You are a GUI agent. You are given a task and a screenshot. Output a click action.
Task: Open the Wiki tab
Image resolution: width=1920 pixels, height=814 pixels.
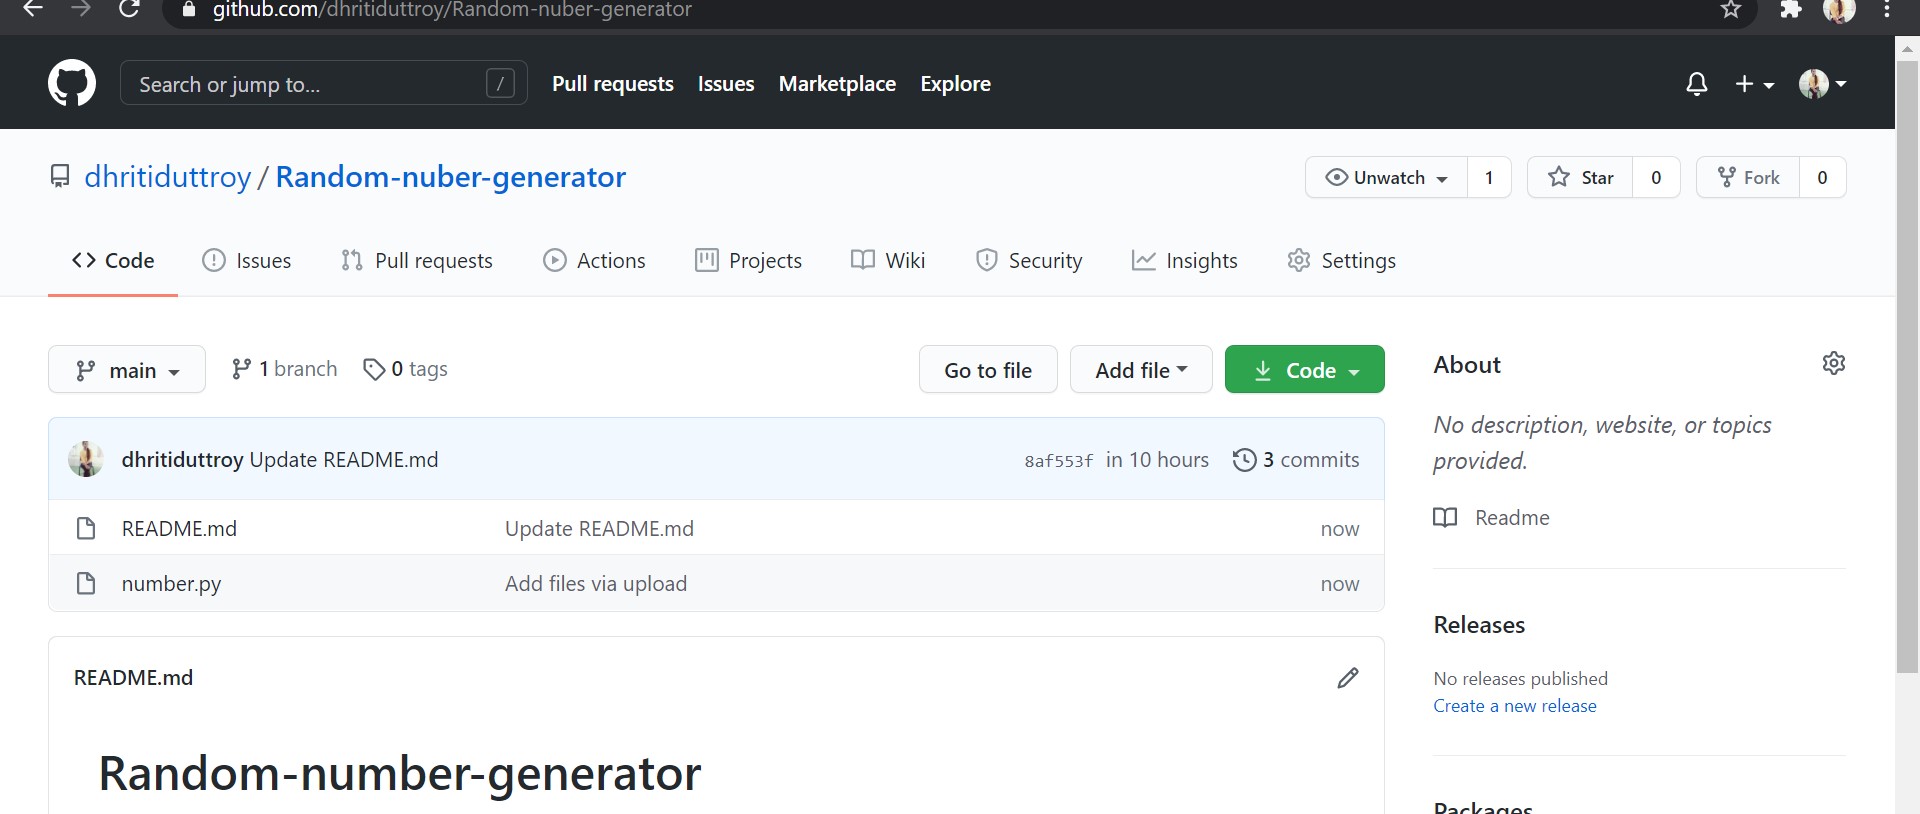tap(888, 261)
